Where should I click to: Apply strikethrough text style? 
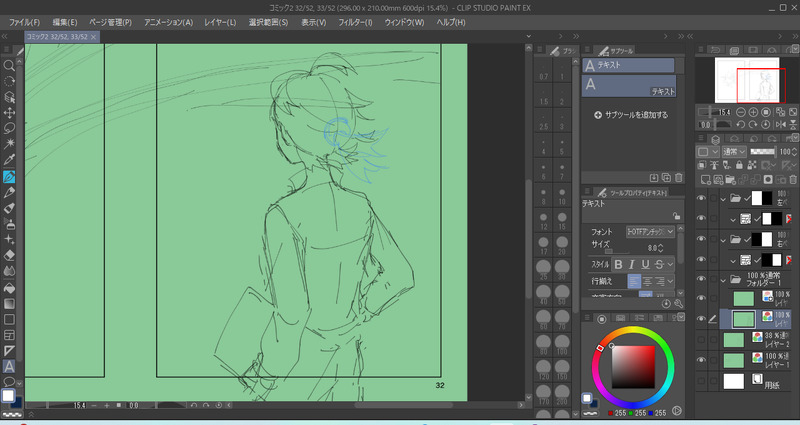tap(659, 264)
